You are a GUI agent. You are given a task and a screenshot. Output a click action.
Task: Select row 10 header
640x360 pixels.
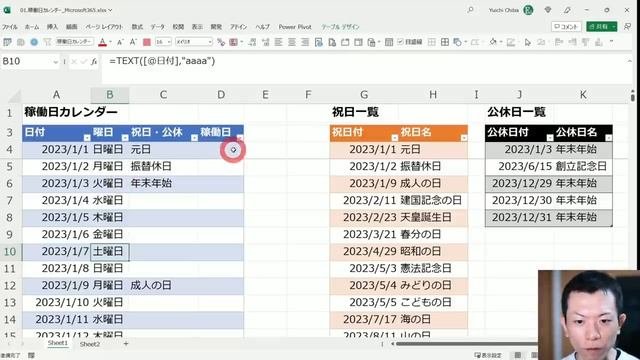point(10,251)
